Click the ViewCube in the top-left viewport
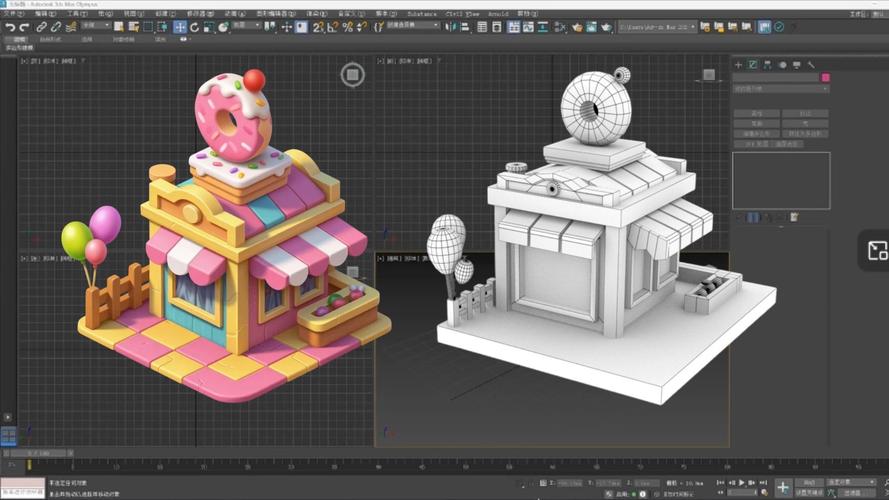 (x=353, y=75)
